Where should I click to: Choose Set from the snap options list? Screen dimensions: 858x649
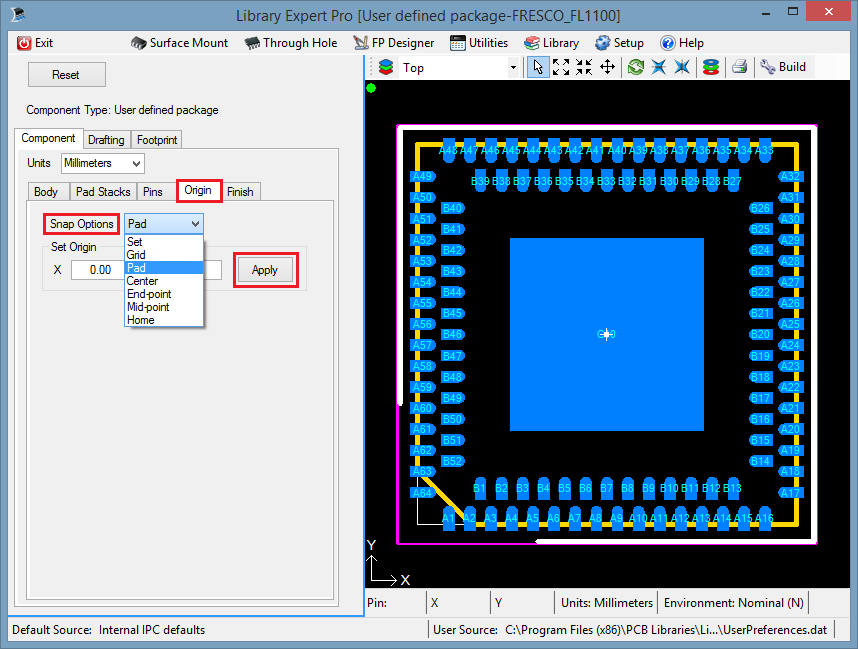(164, 242)
